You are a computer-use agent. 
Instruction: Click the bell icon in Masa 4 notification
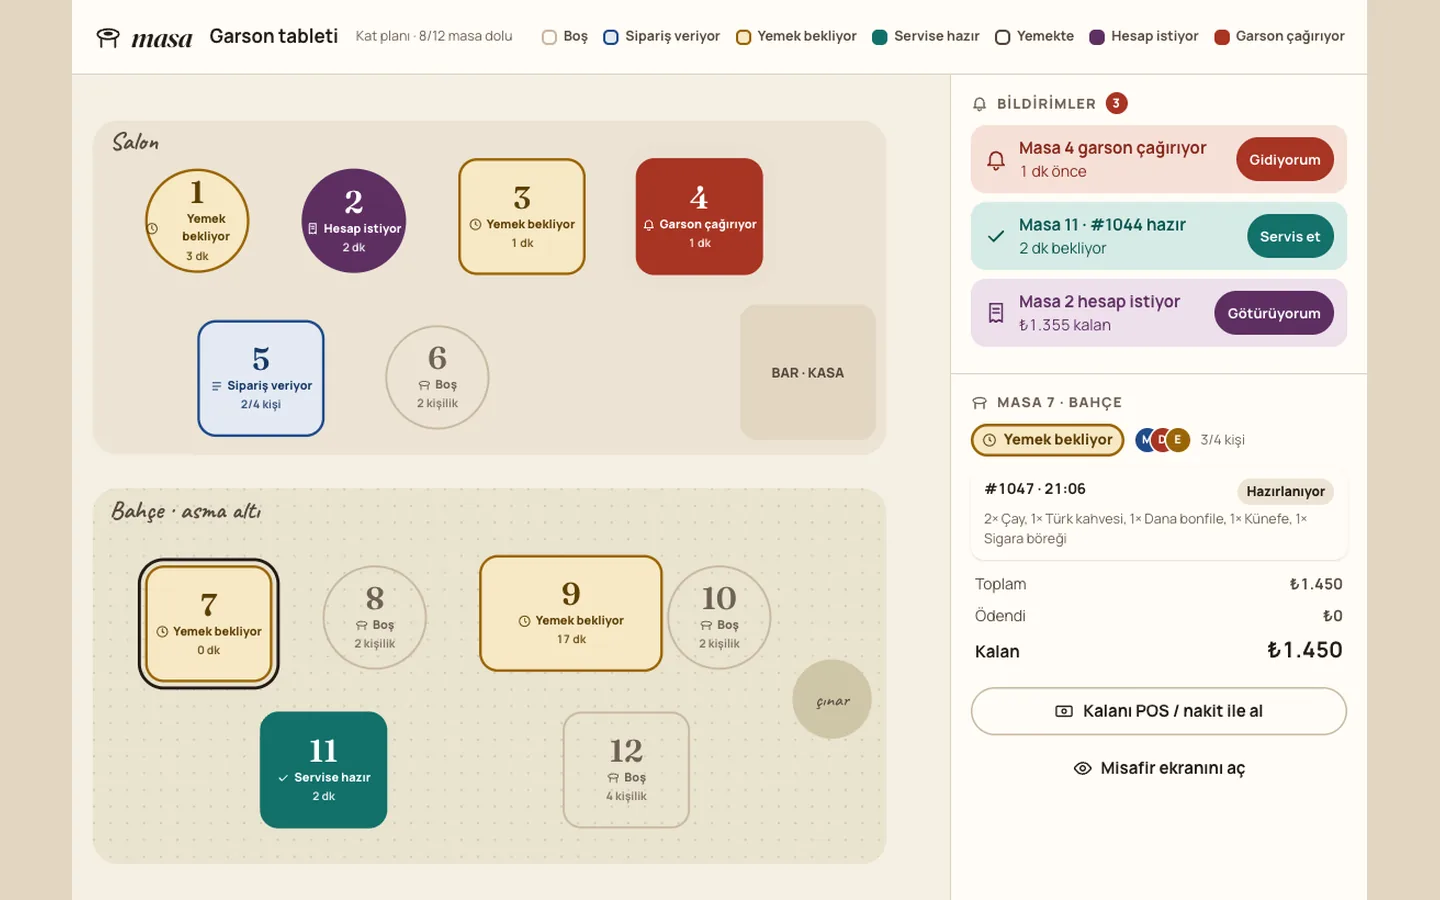tap(996, 160)
